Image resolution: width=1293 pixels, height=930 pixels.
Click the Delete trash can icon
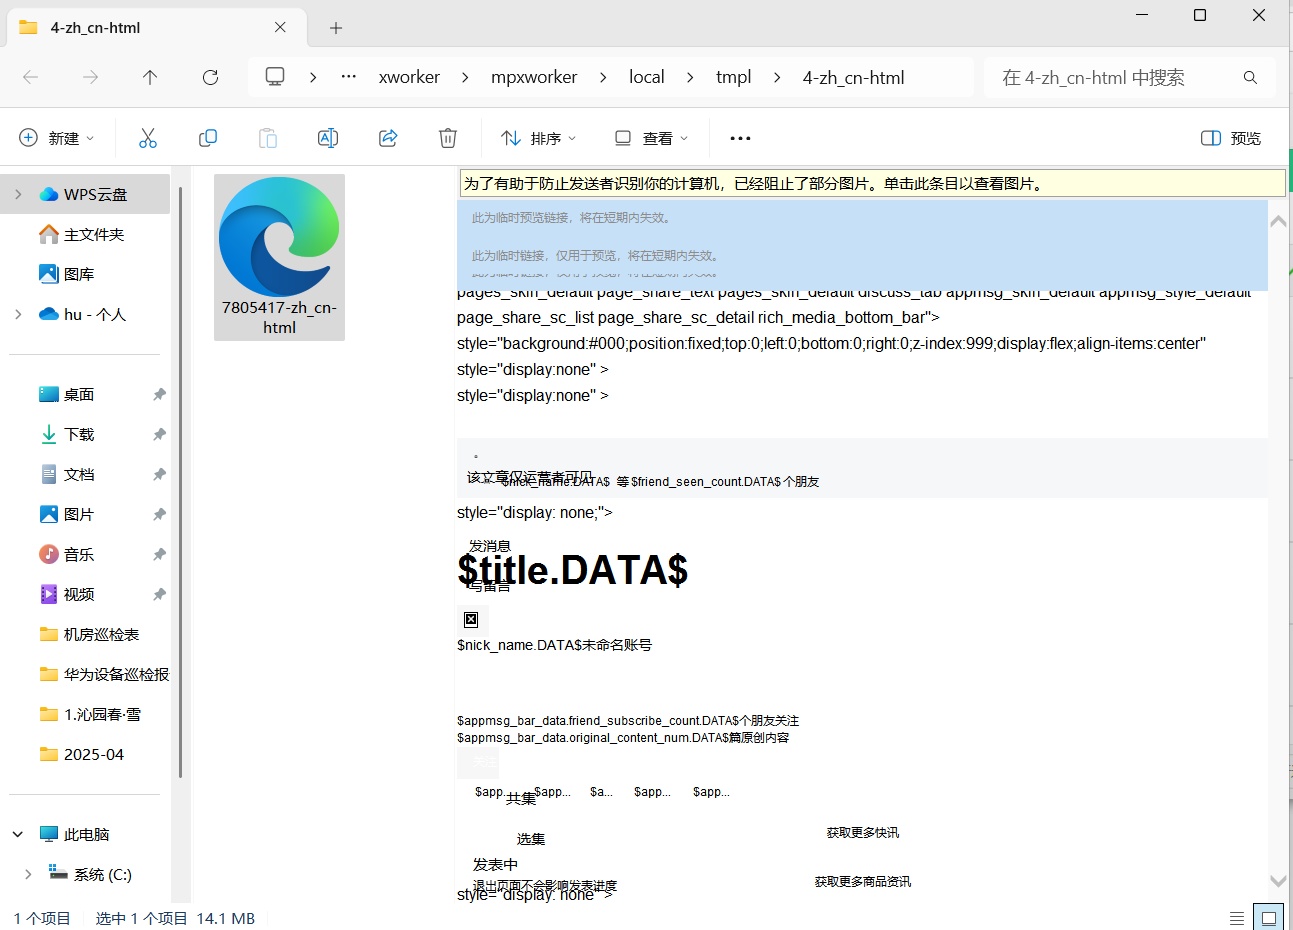tap(448, 138)
